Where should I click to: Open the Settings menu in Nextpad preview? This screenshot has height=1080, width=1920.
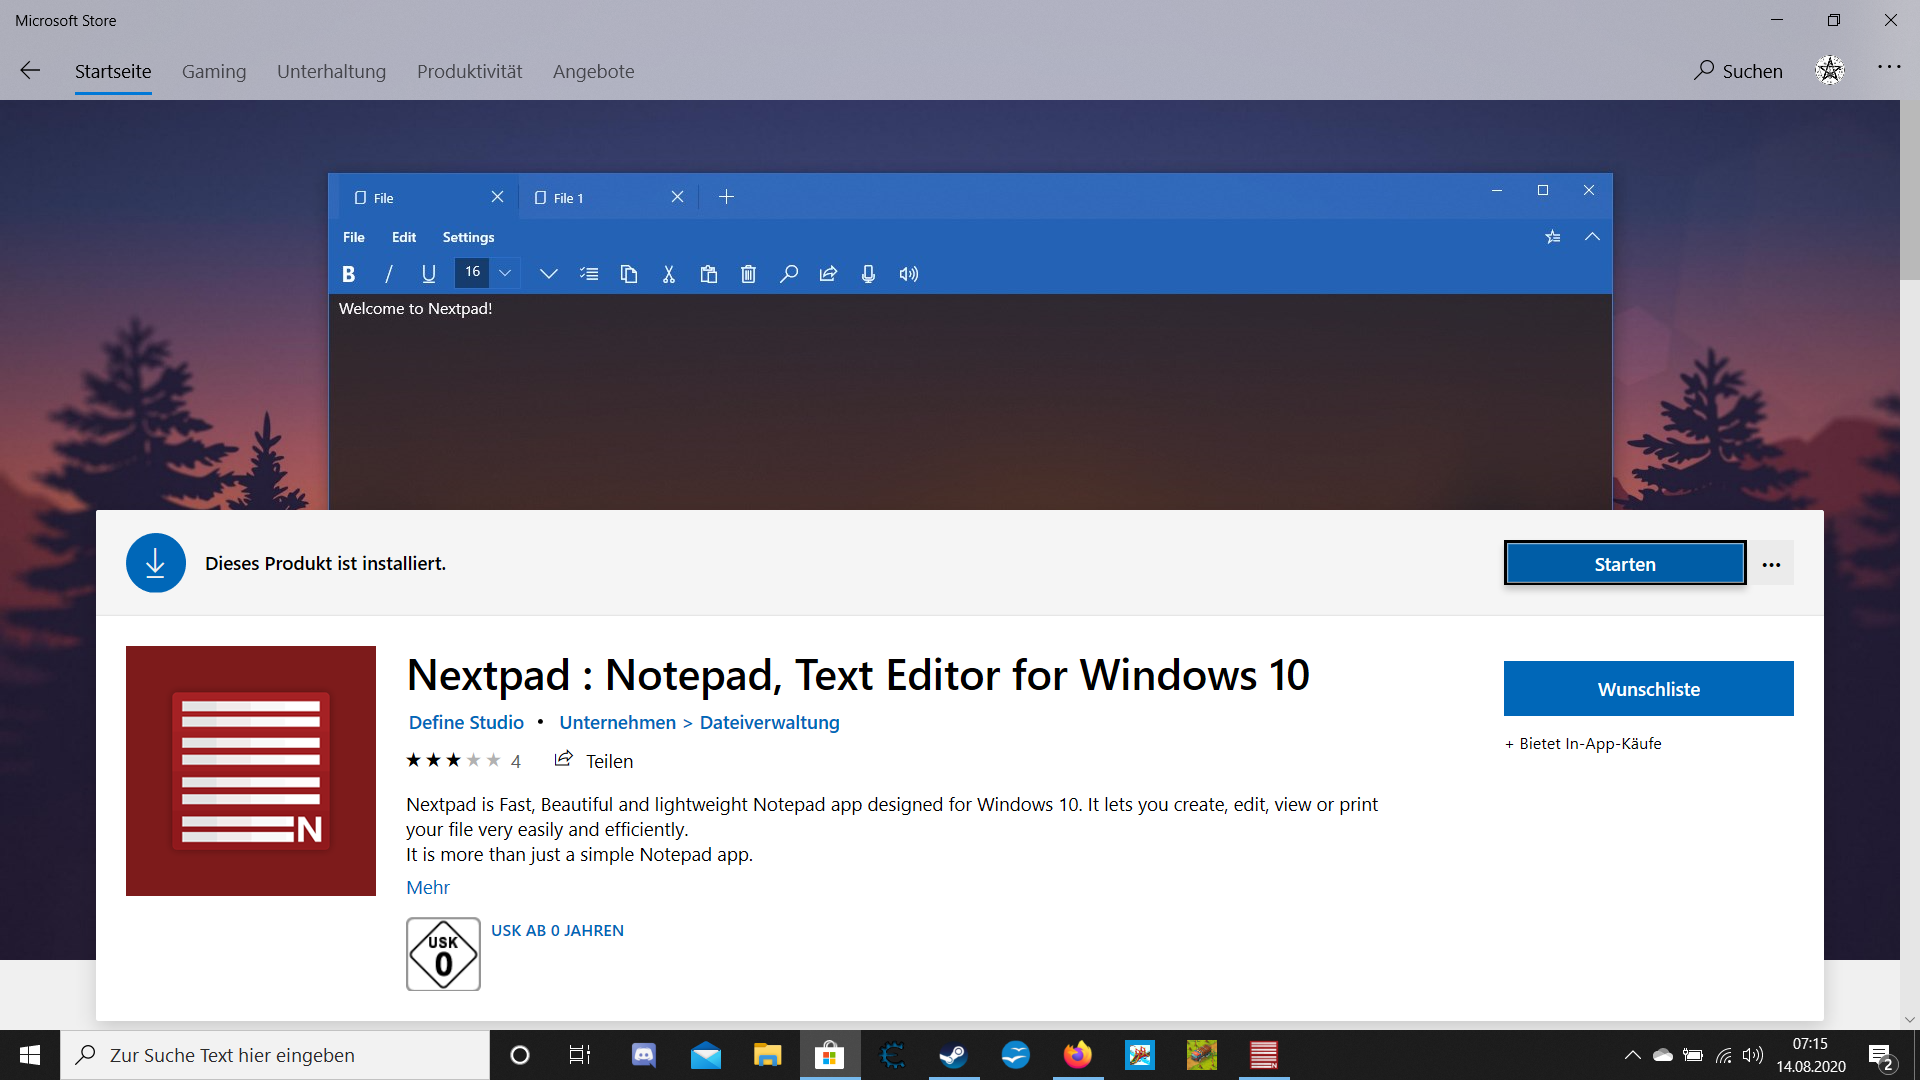click(x=468, y=237)
